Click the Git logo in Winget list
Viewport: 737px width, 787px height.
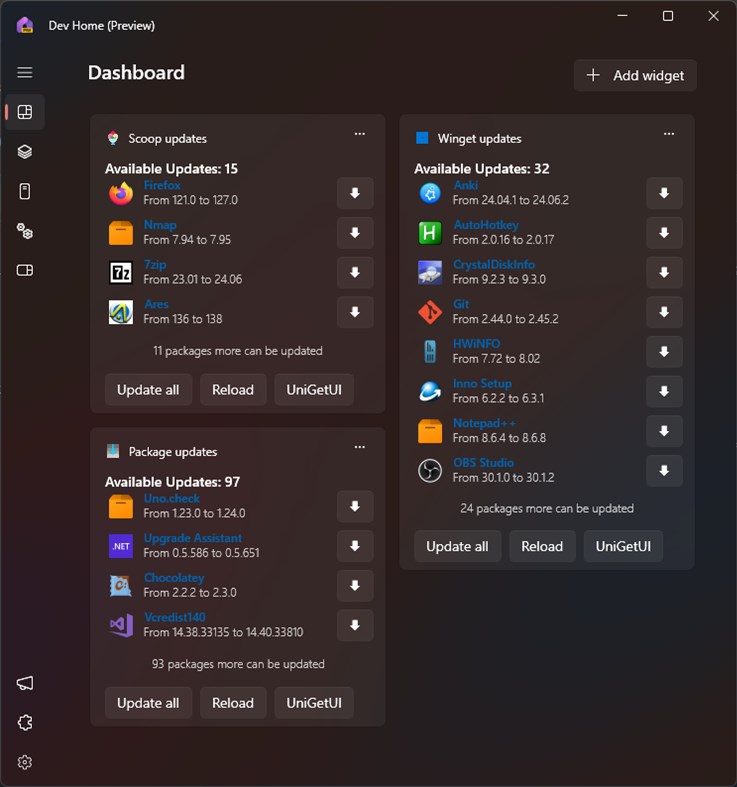(430, 312)
